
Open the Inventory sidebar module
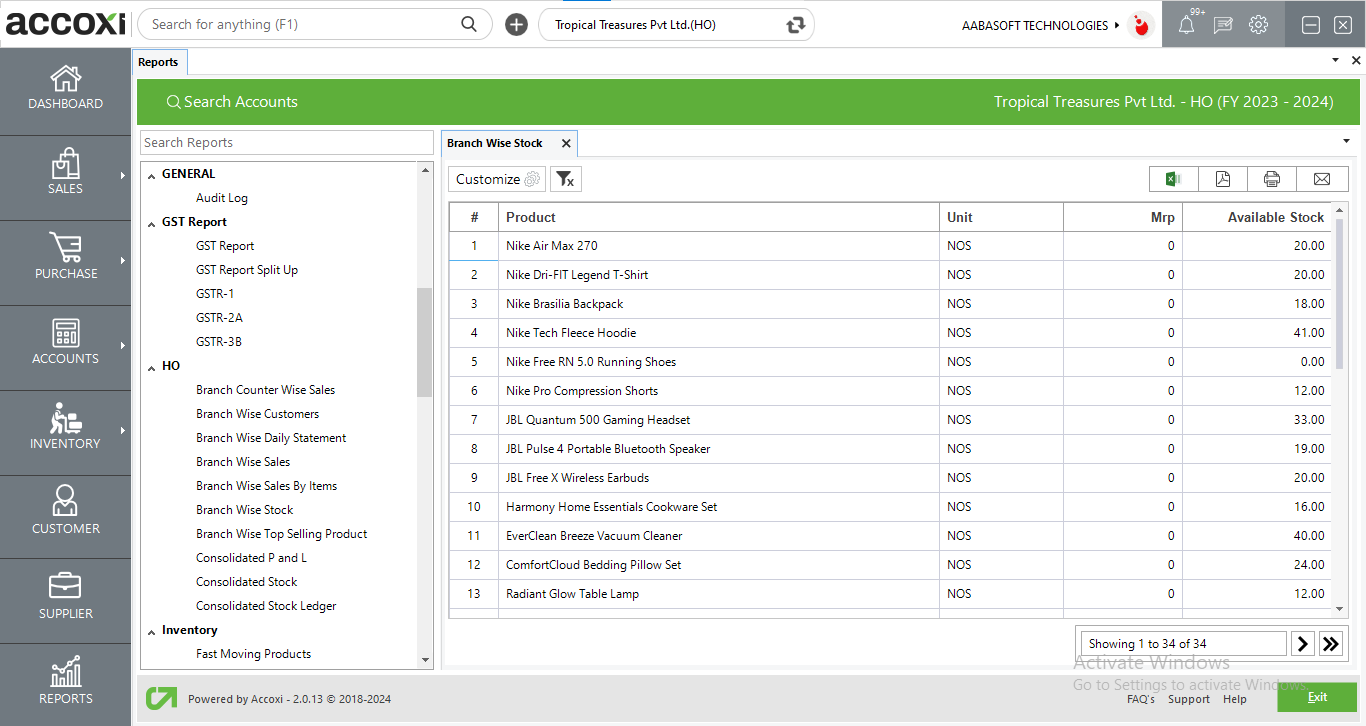pyautogui.click(x=65, y=428)
